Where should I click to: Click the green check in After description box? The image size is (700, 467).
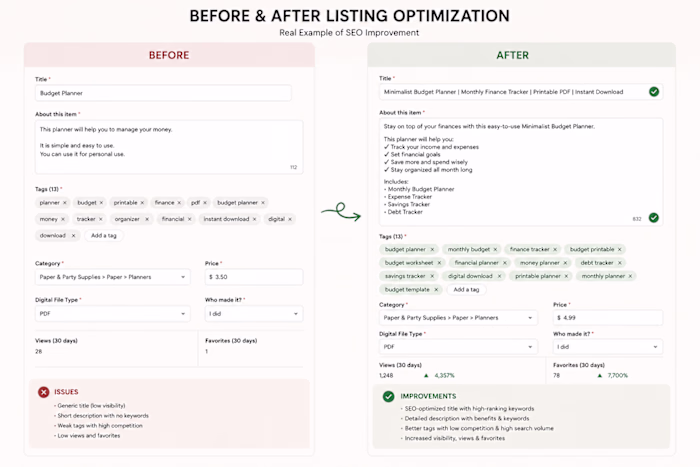pyautogui.click(x=654, y=218)
